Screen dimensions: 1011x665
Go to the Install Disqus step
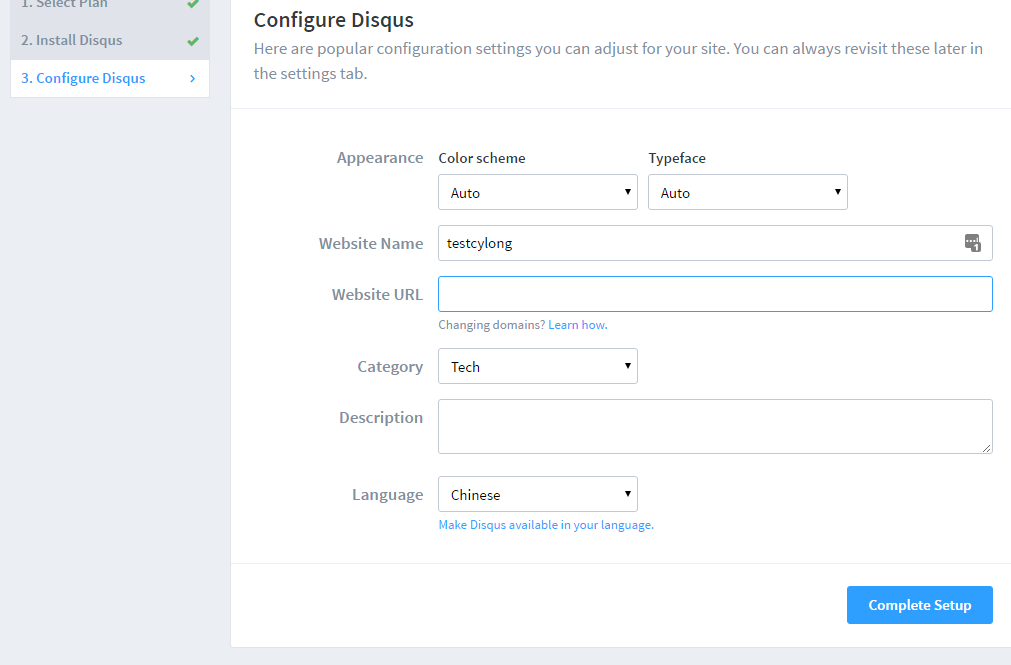[x=110, y=41]
